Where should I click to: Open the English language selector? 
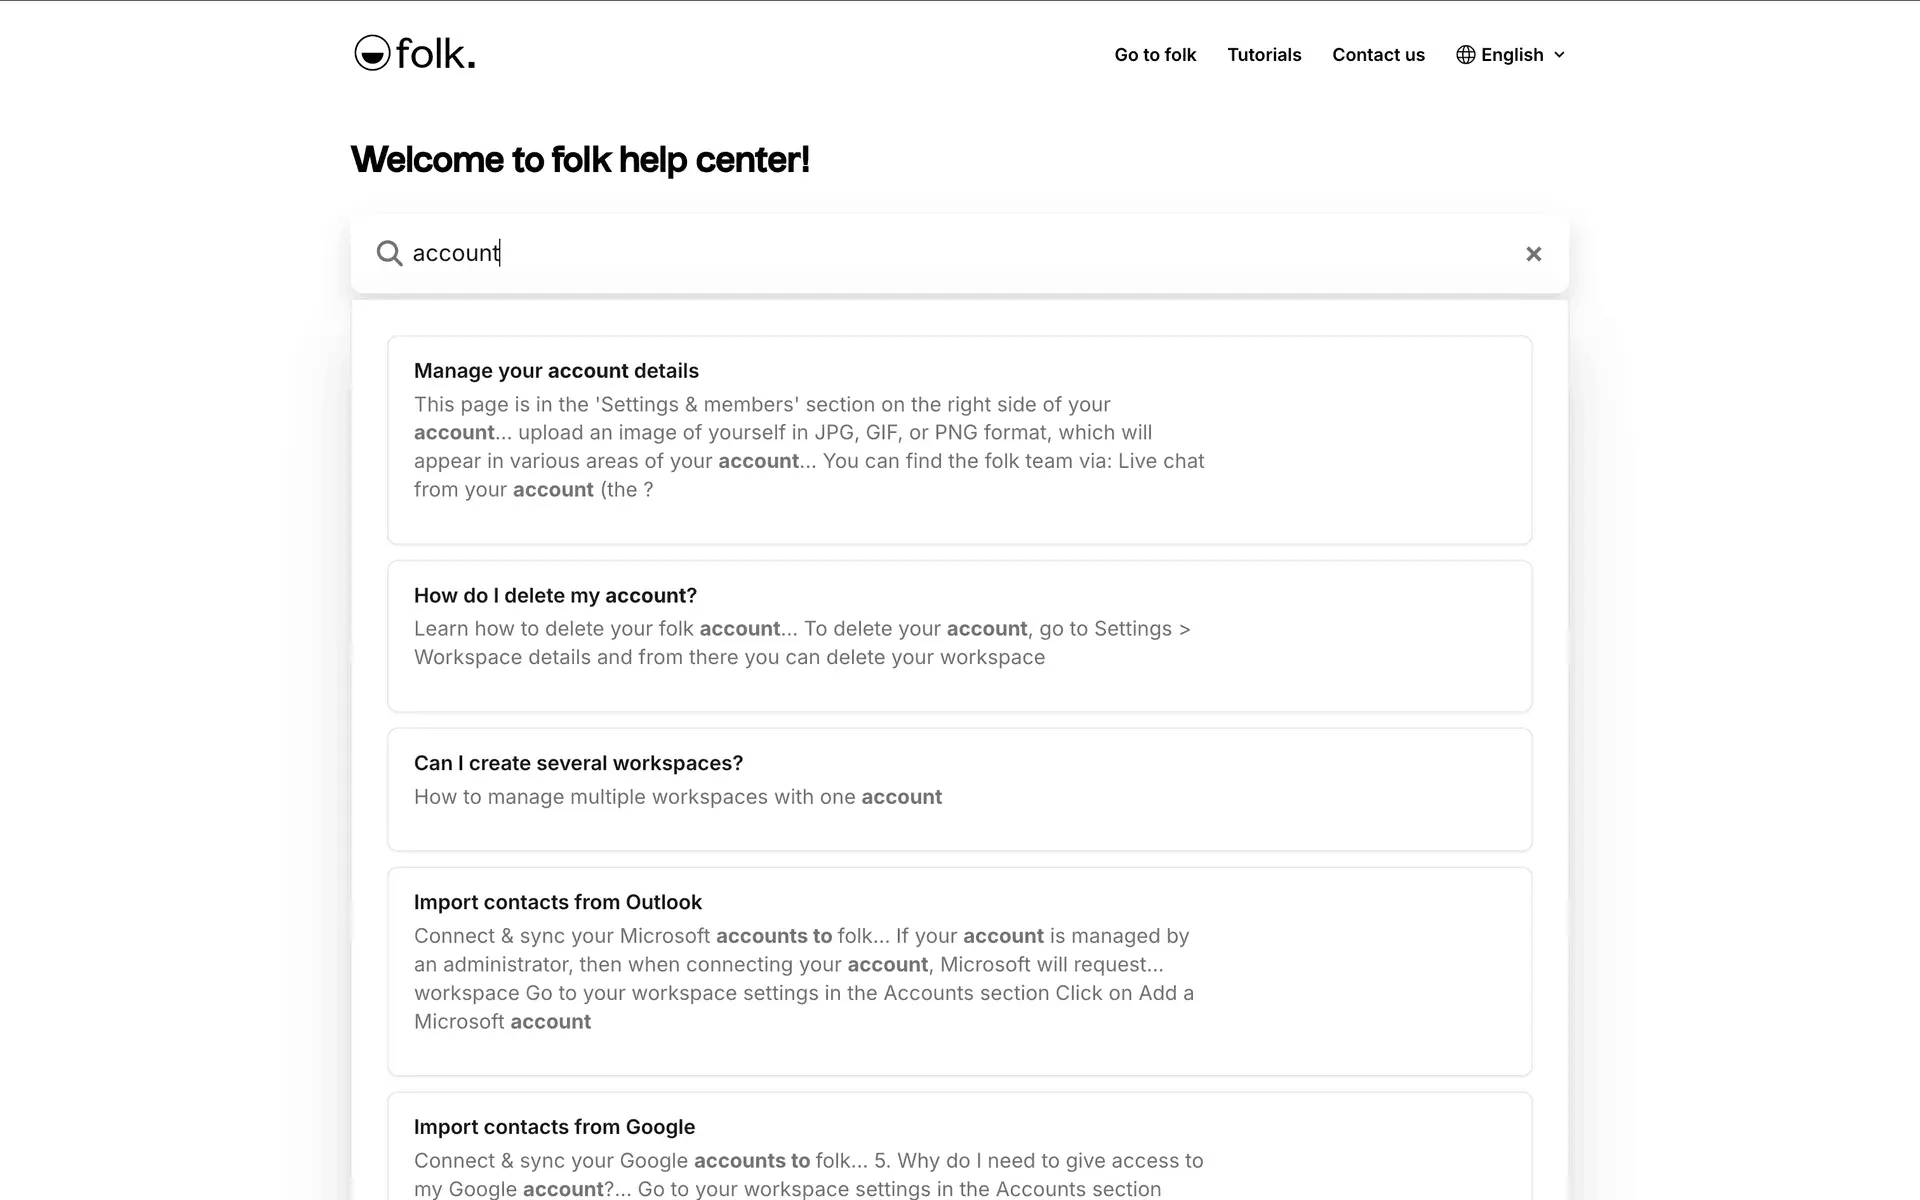pyautogui.click(x=1512, y=55)
